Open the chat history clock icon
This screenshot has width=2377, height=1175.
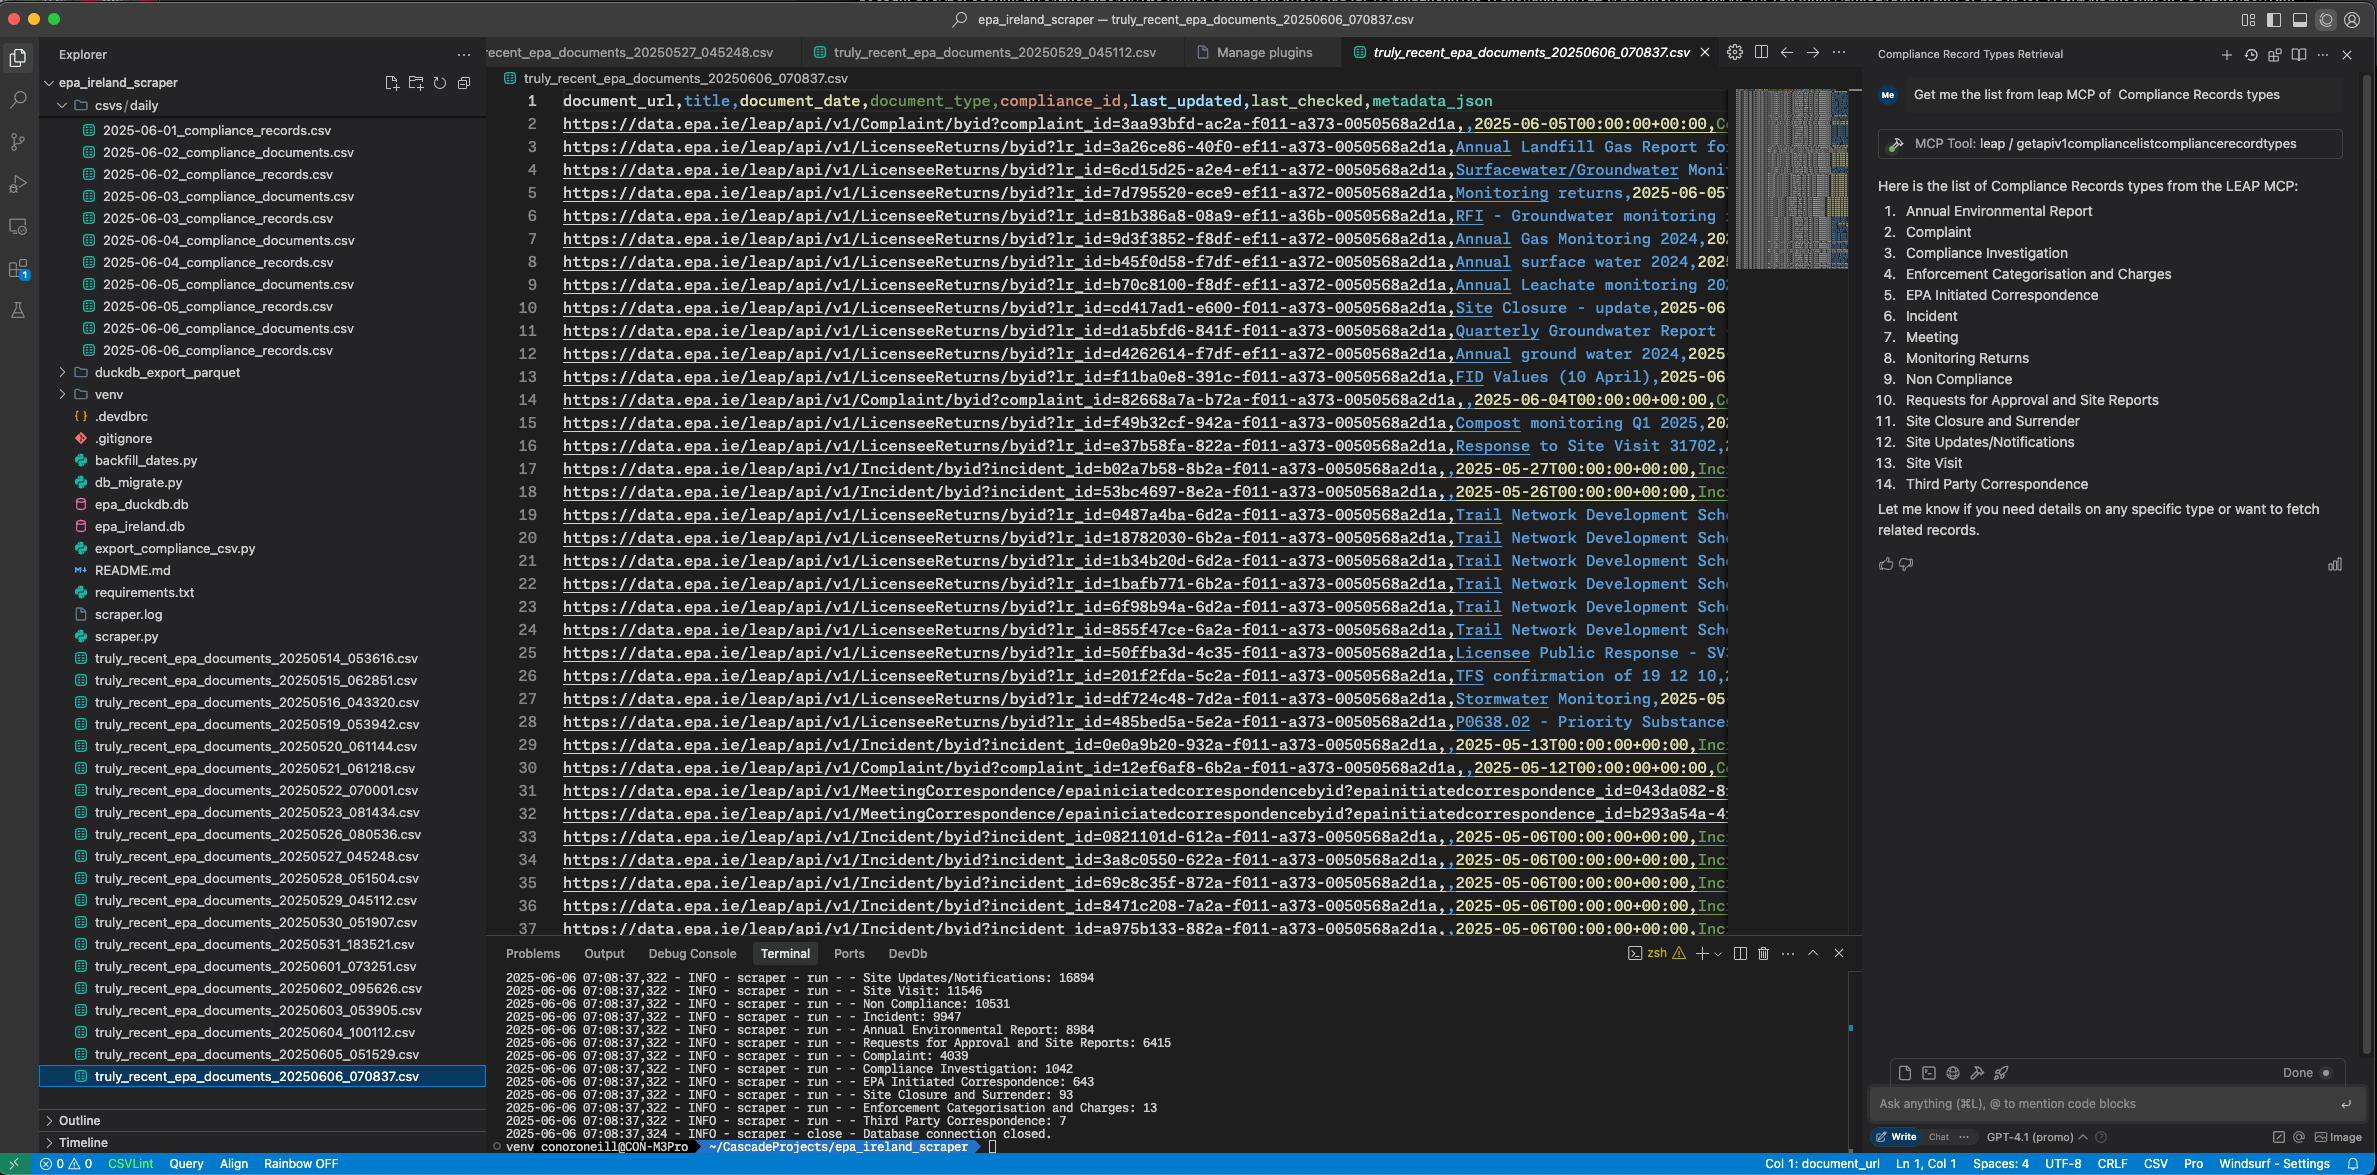coord(2251,55)
